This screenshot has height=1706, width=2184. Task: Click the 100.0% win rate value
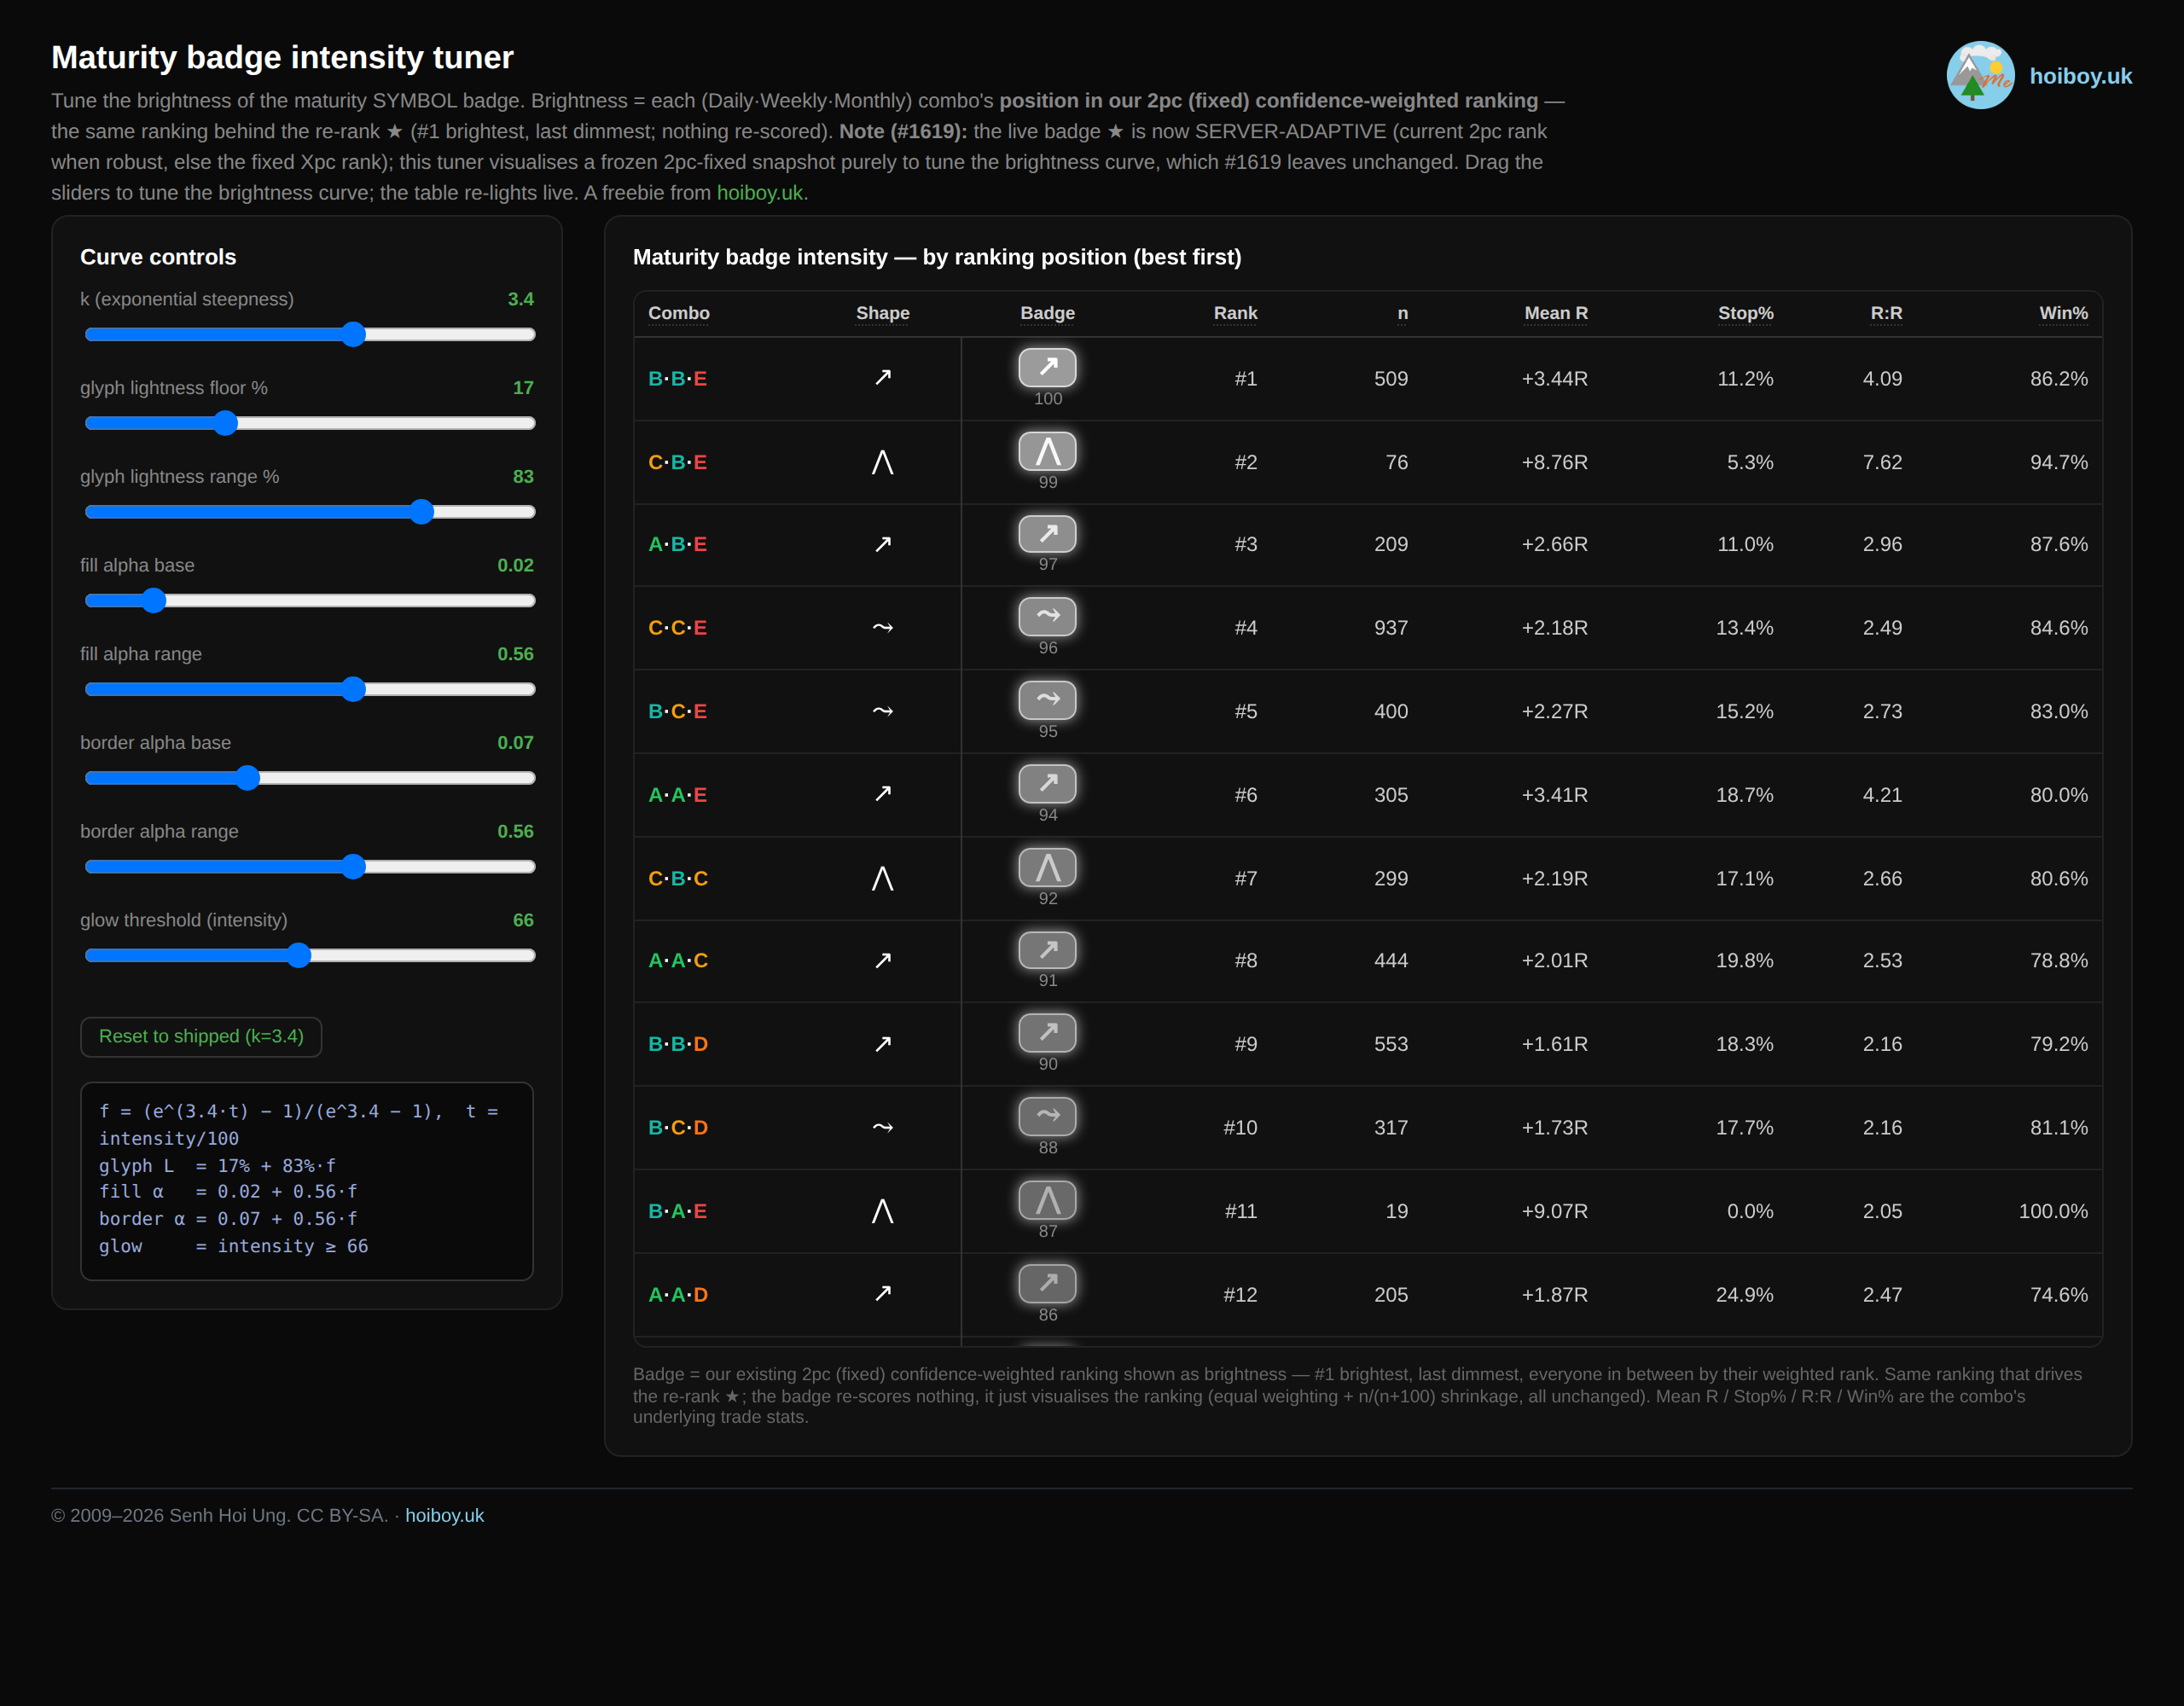(2053, 1211)
